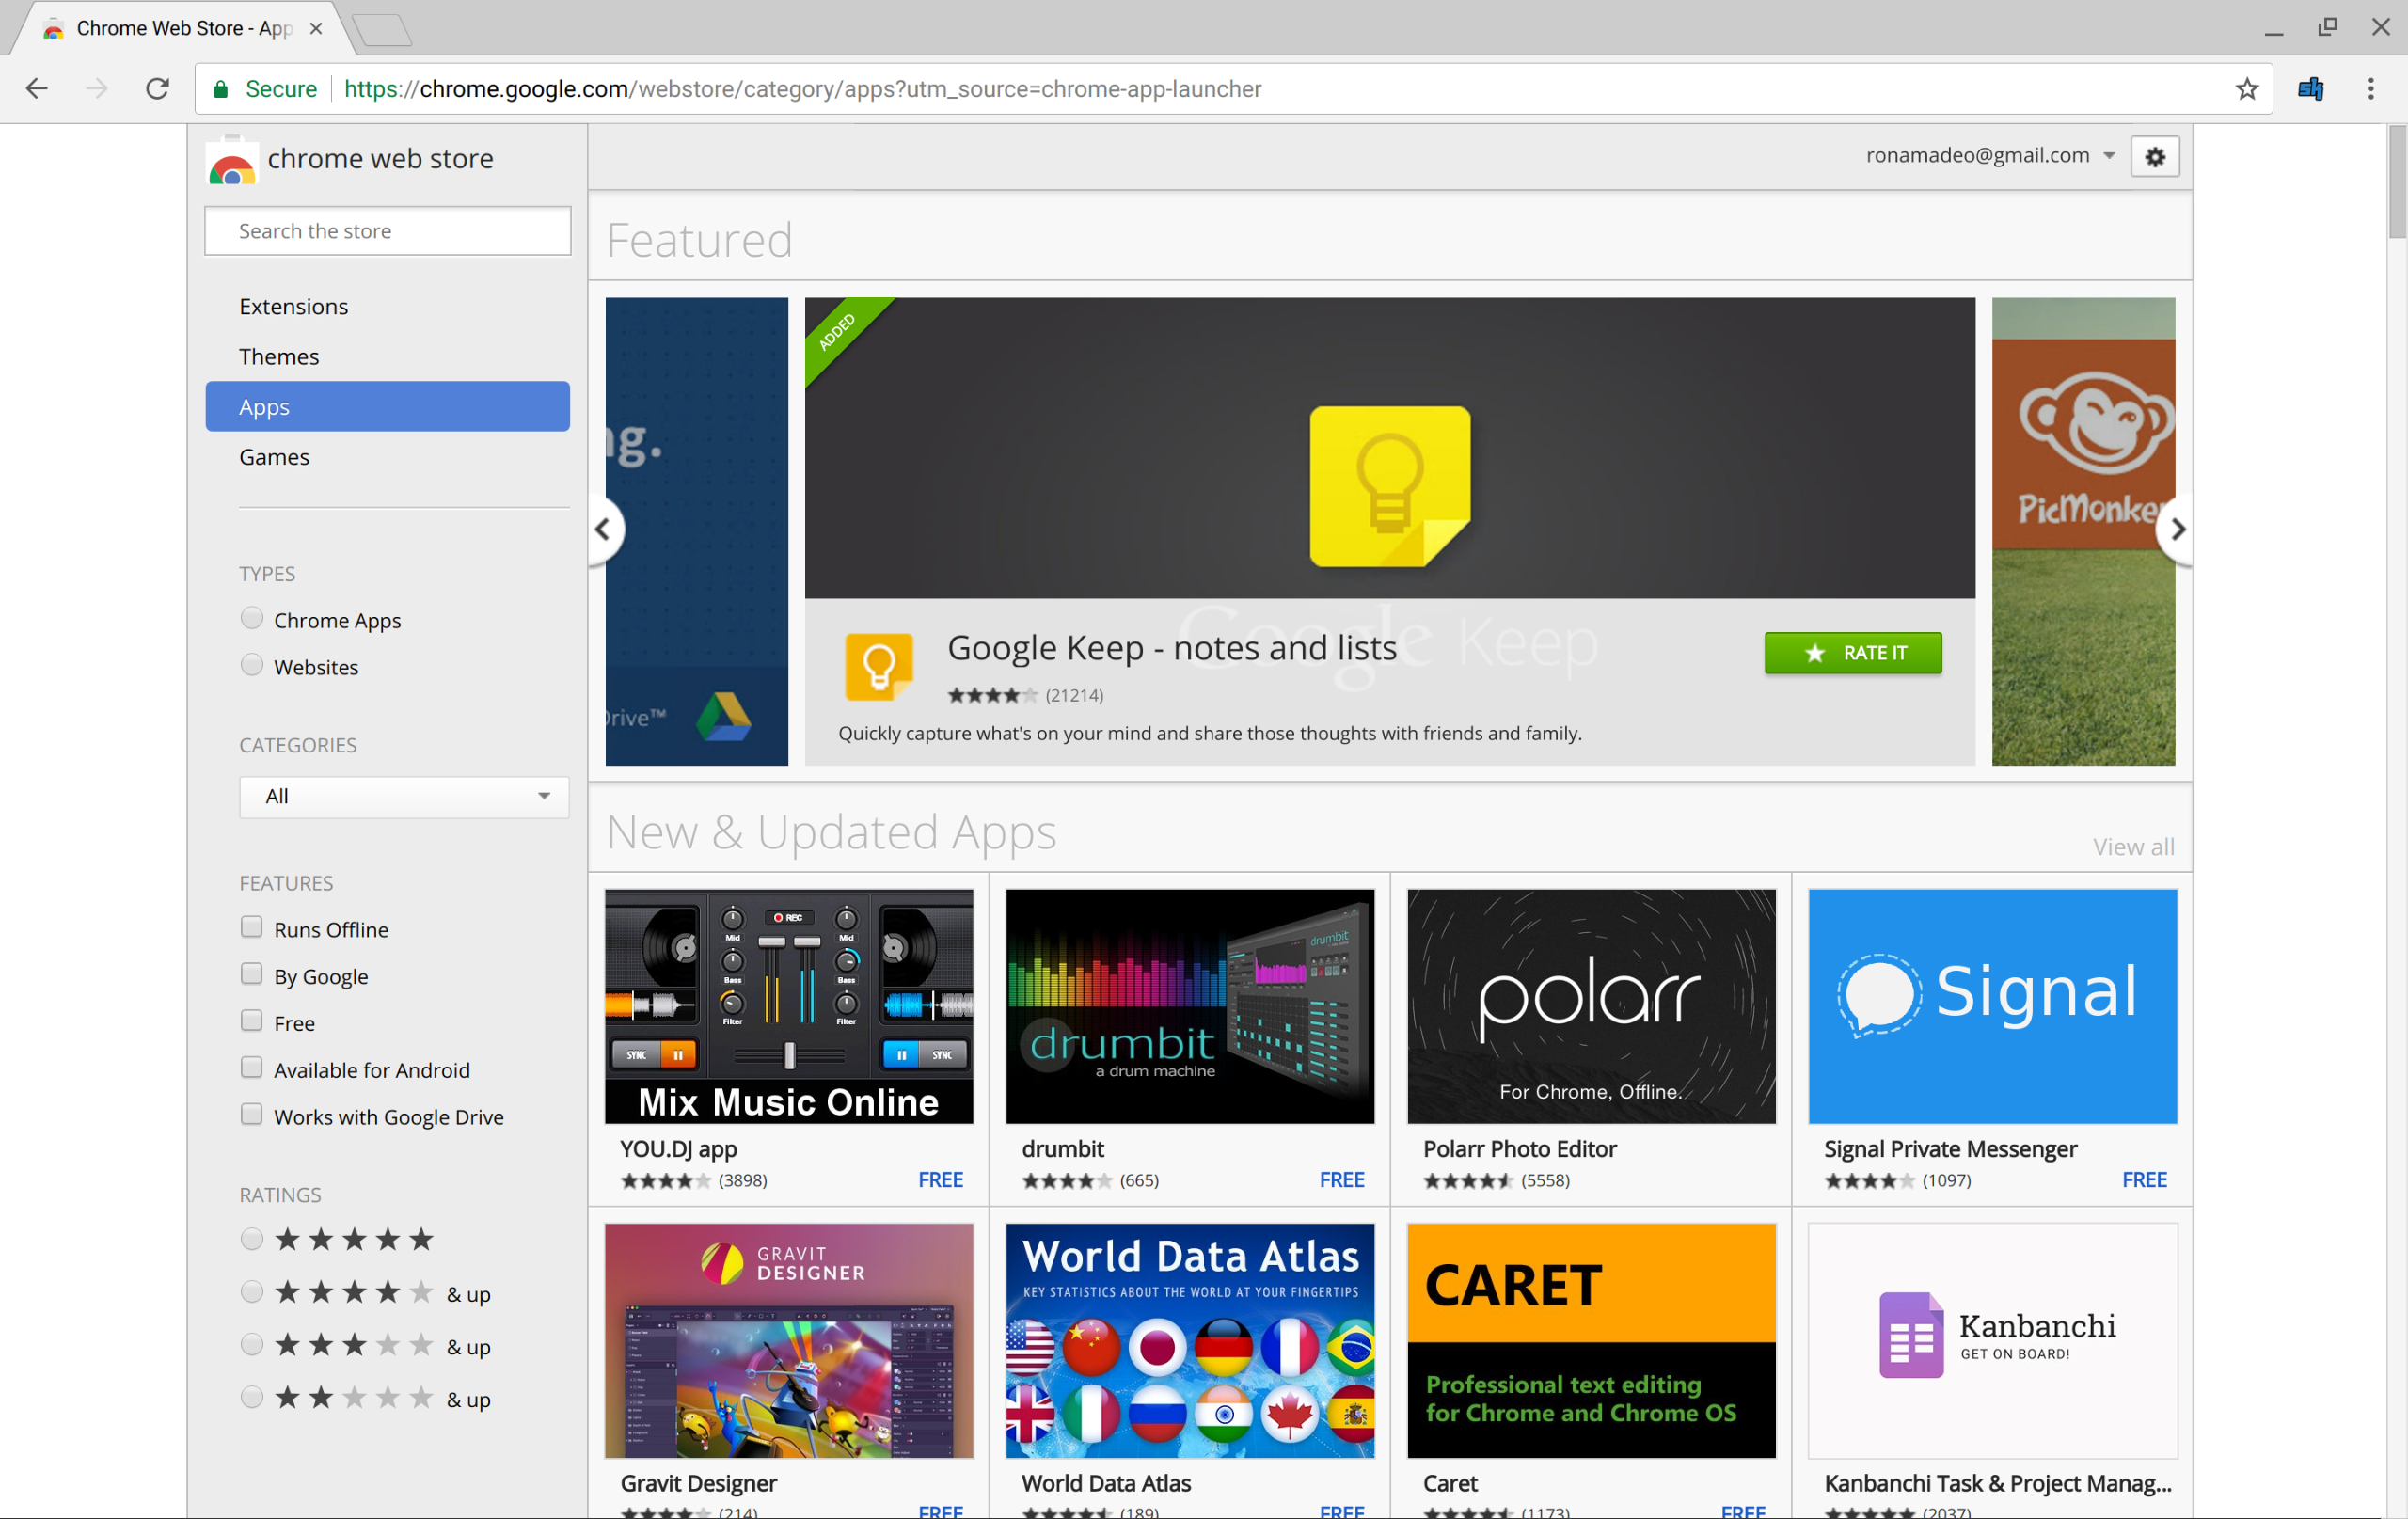Viewport: 2408px width, 1519px height.
Task: Click the search the store input field
Action: point(383,229)
